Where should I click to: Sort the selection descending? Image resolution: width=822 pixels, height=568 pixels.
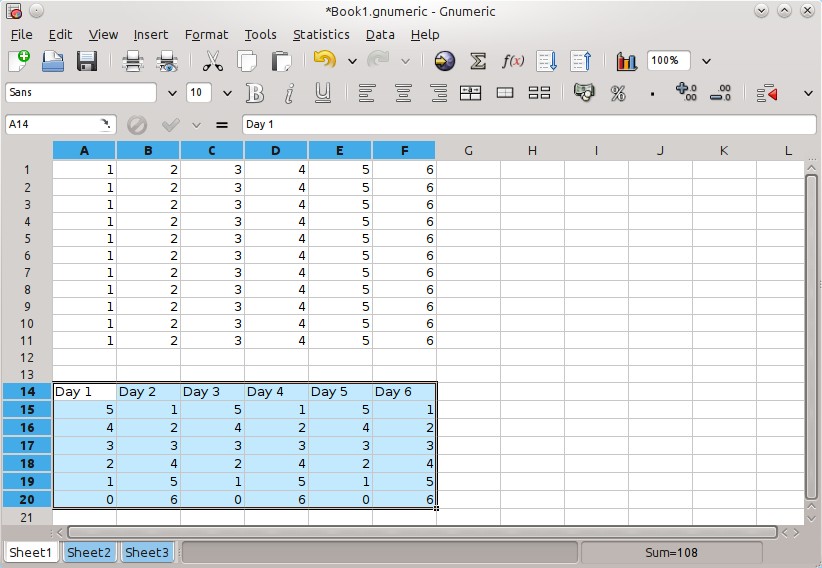(581, 61)
